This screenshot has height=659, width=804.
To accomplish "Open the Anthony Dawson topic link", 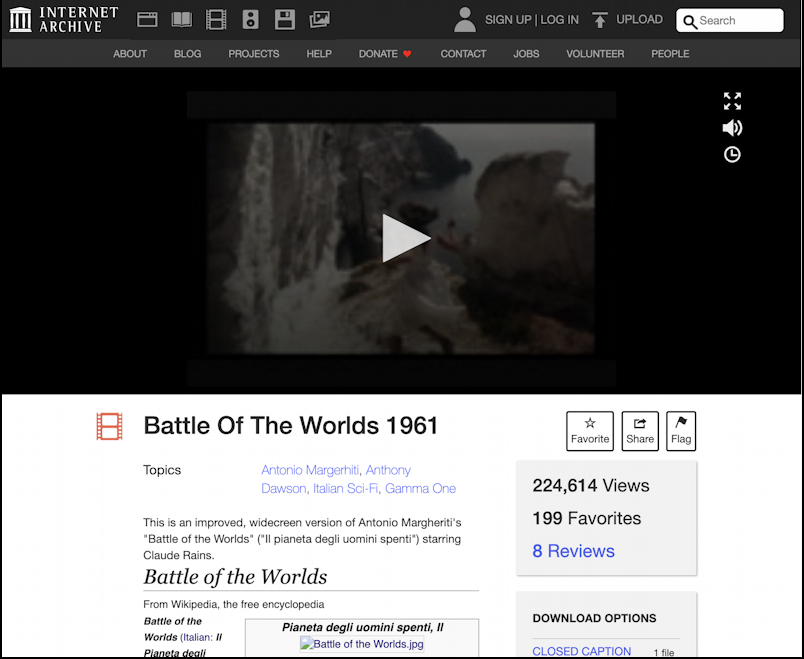I will (x=388, y=470).
